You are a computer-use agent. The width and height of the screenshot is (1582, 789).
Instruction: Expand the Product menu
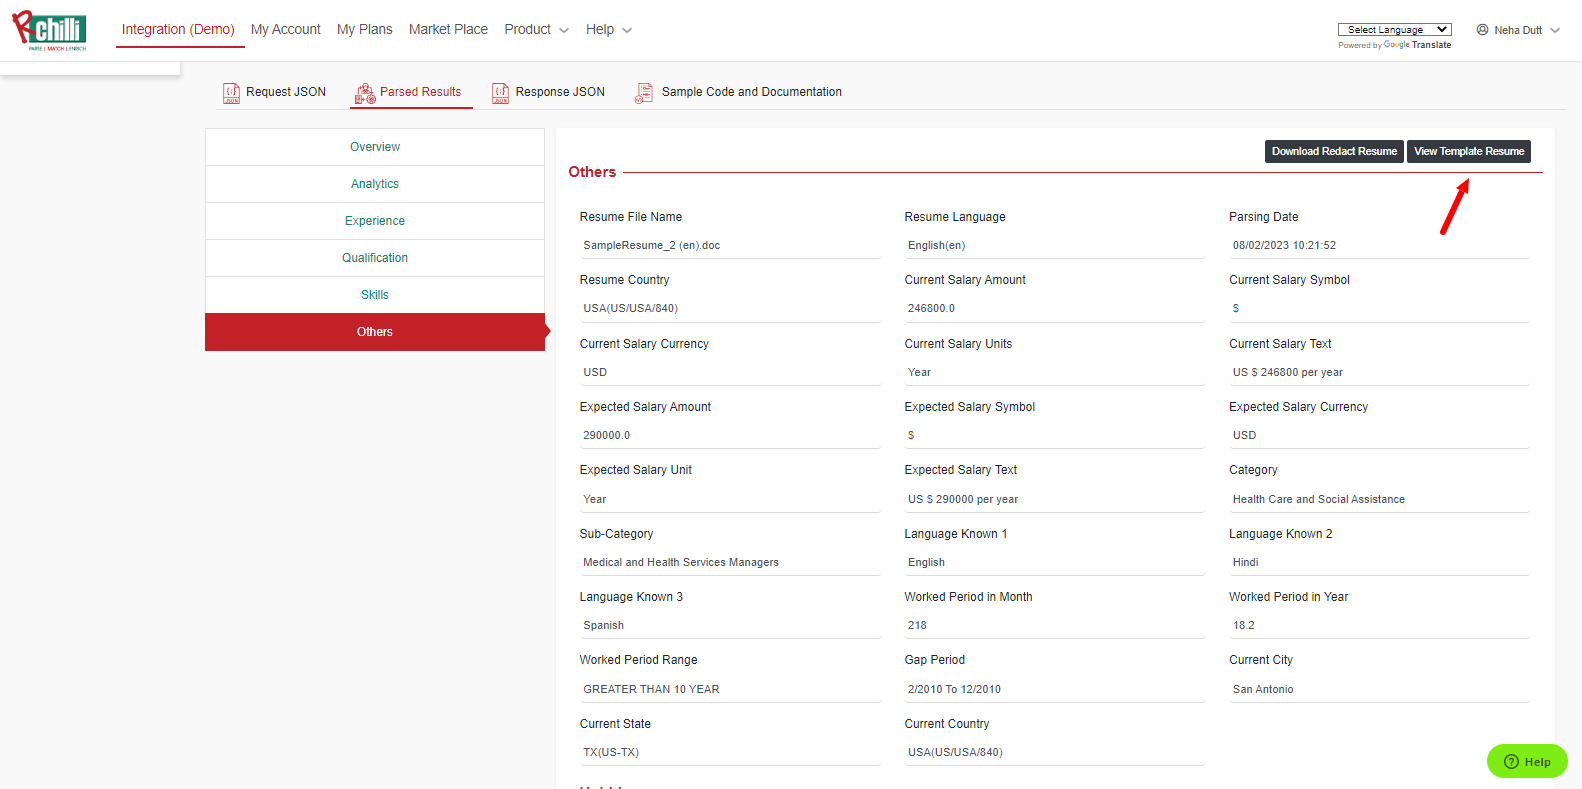pyautogui.click(x=536, y=30)
